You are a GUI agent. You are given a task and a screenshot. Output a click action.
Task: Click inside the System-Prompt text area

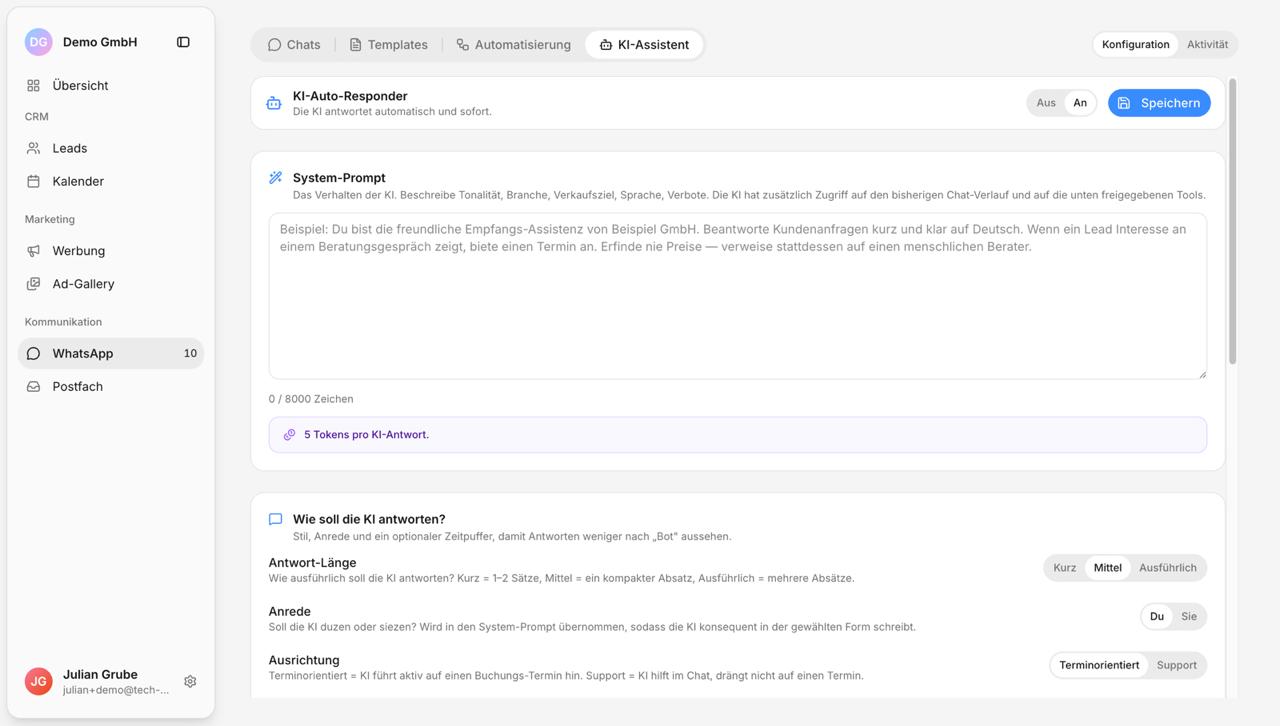[x=738, y=296]
